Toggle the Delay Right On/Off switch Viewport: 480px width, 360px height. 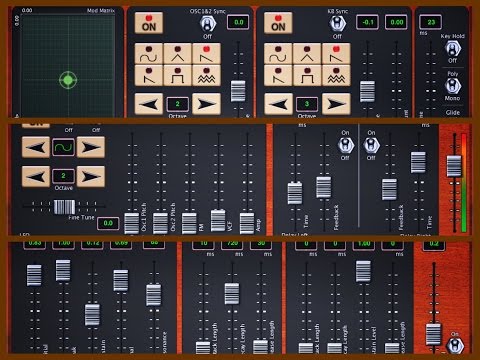coord(371,145)
